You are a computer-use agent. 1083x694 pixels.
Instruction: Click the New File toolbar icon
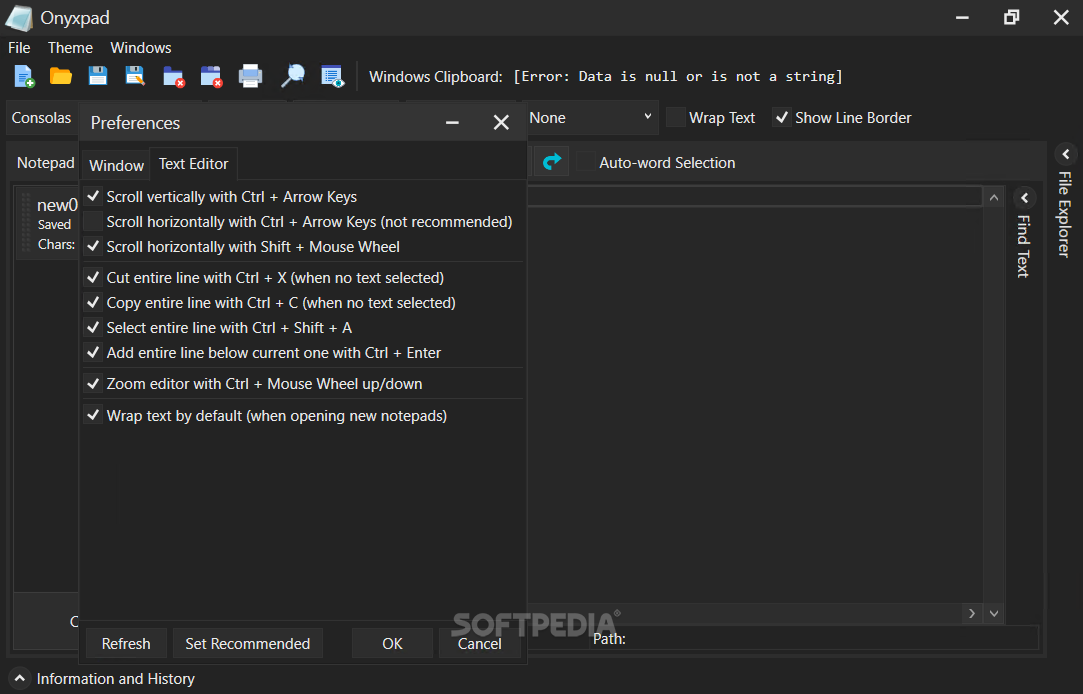click(24, 76)
